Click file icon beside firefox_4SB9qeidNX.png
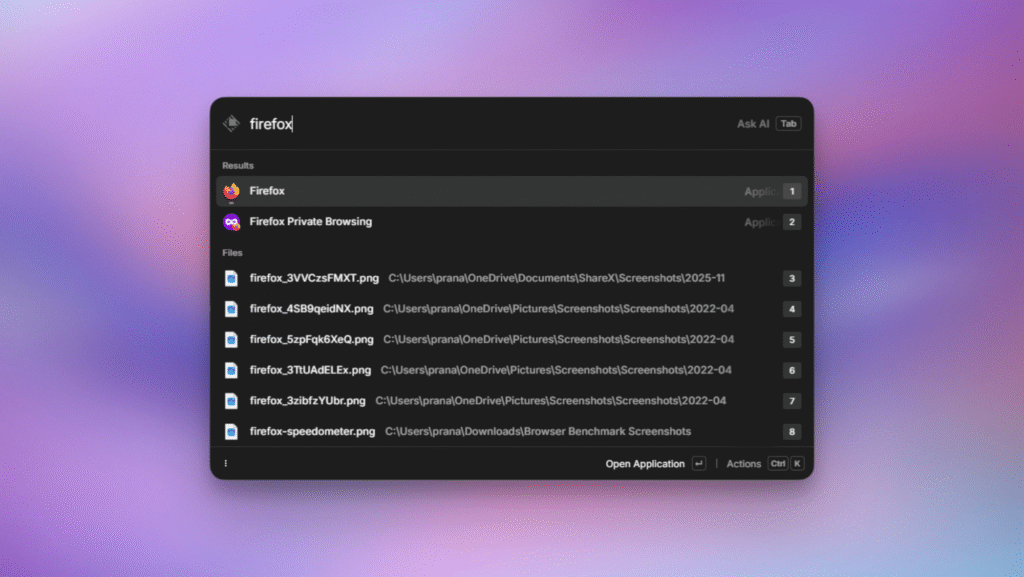This screenshot has height=577, width=1024. point(231,309)
